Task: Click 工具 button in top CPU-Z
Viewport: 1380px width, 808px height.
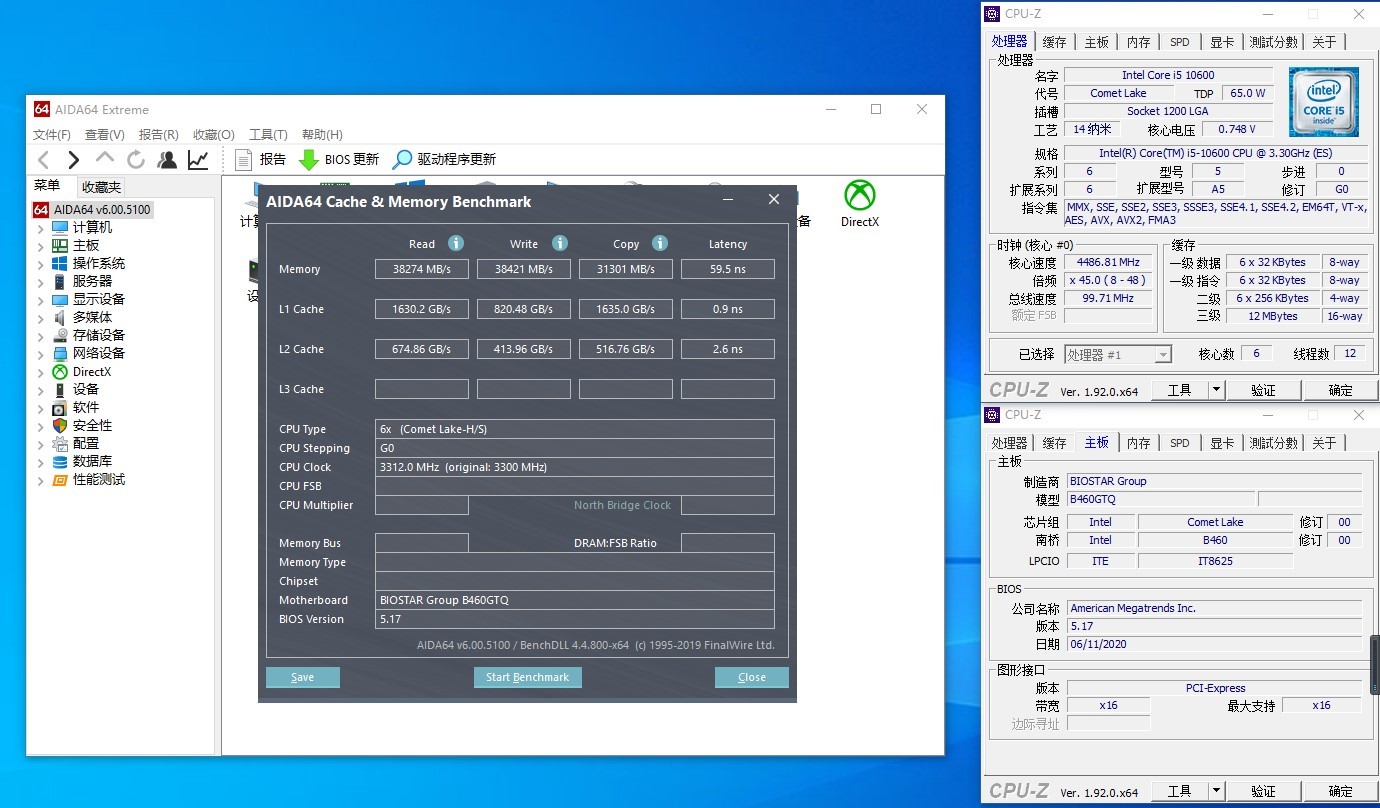Action: coord(1180,390)
